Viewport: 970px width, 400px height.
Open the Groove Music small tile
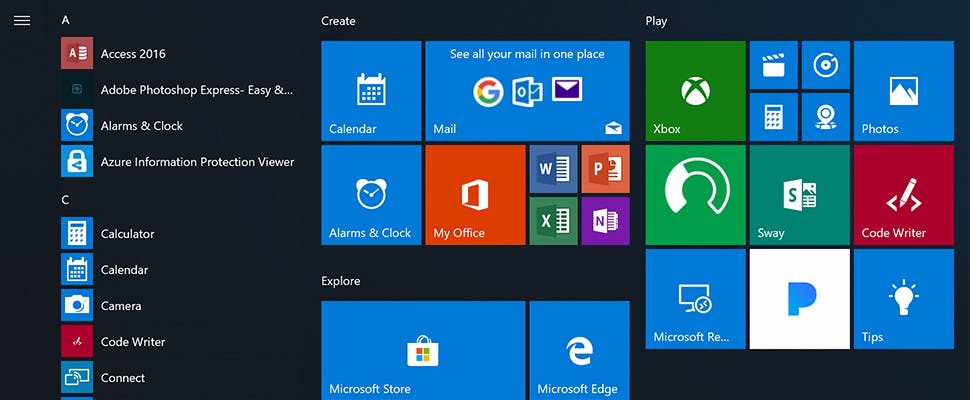pos(826,65)
